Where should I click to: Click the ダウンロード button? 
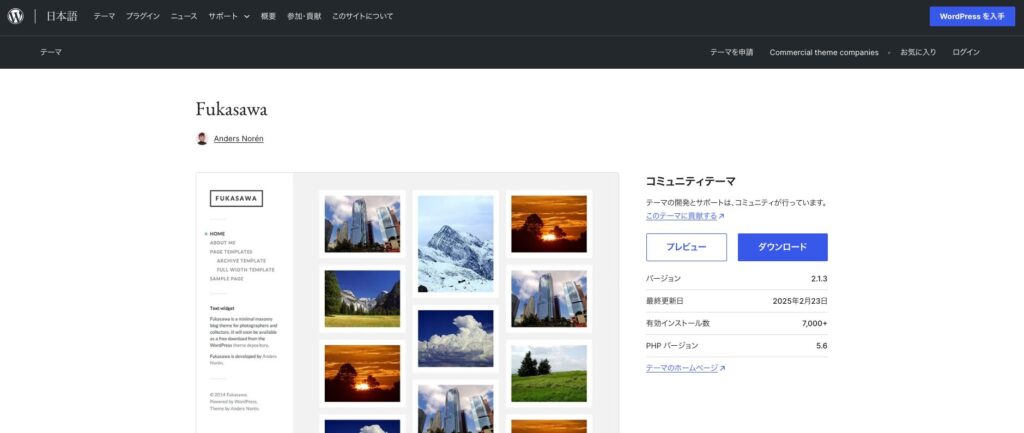click(x=782, y=247)
